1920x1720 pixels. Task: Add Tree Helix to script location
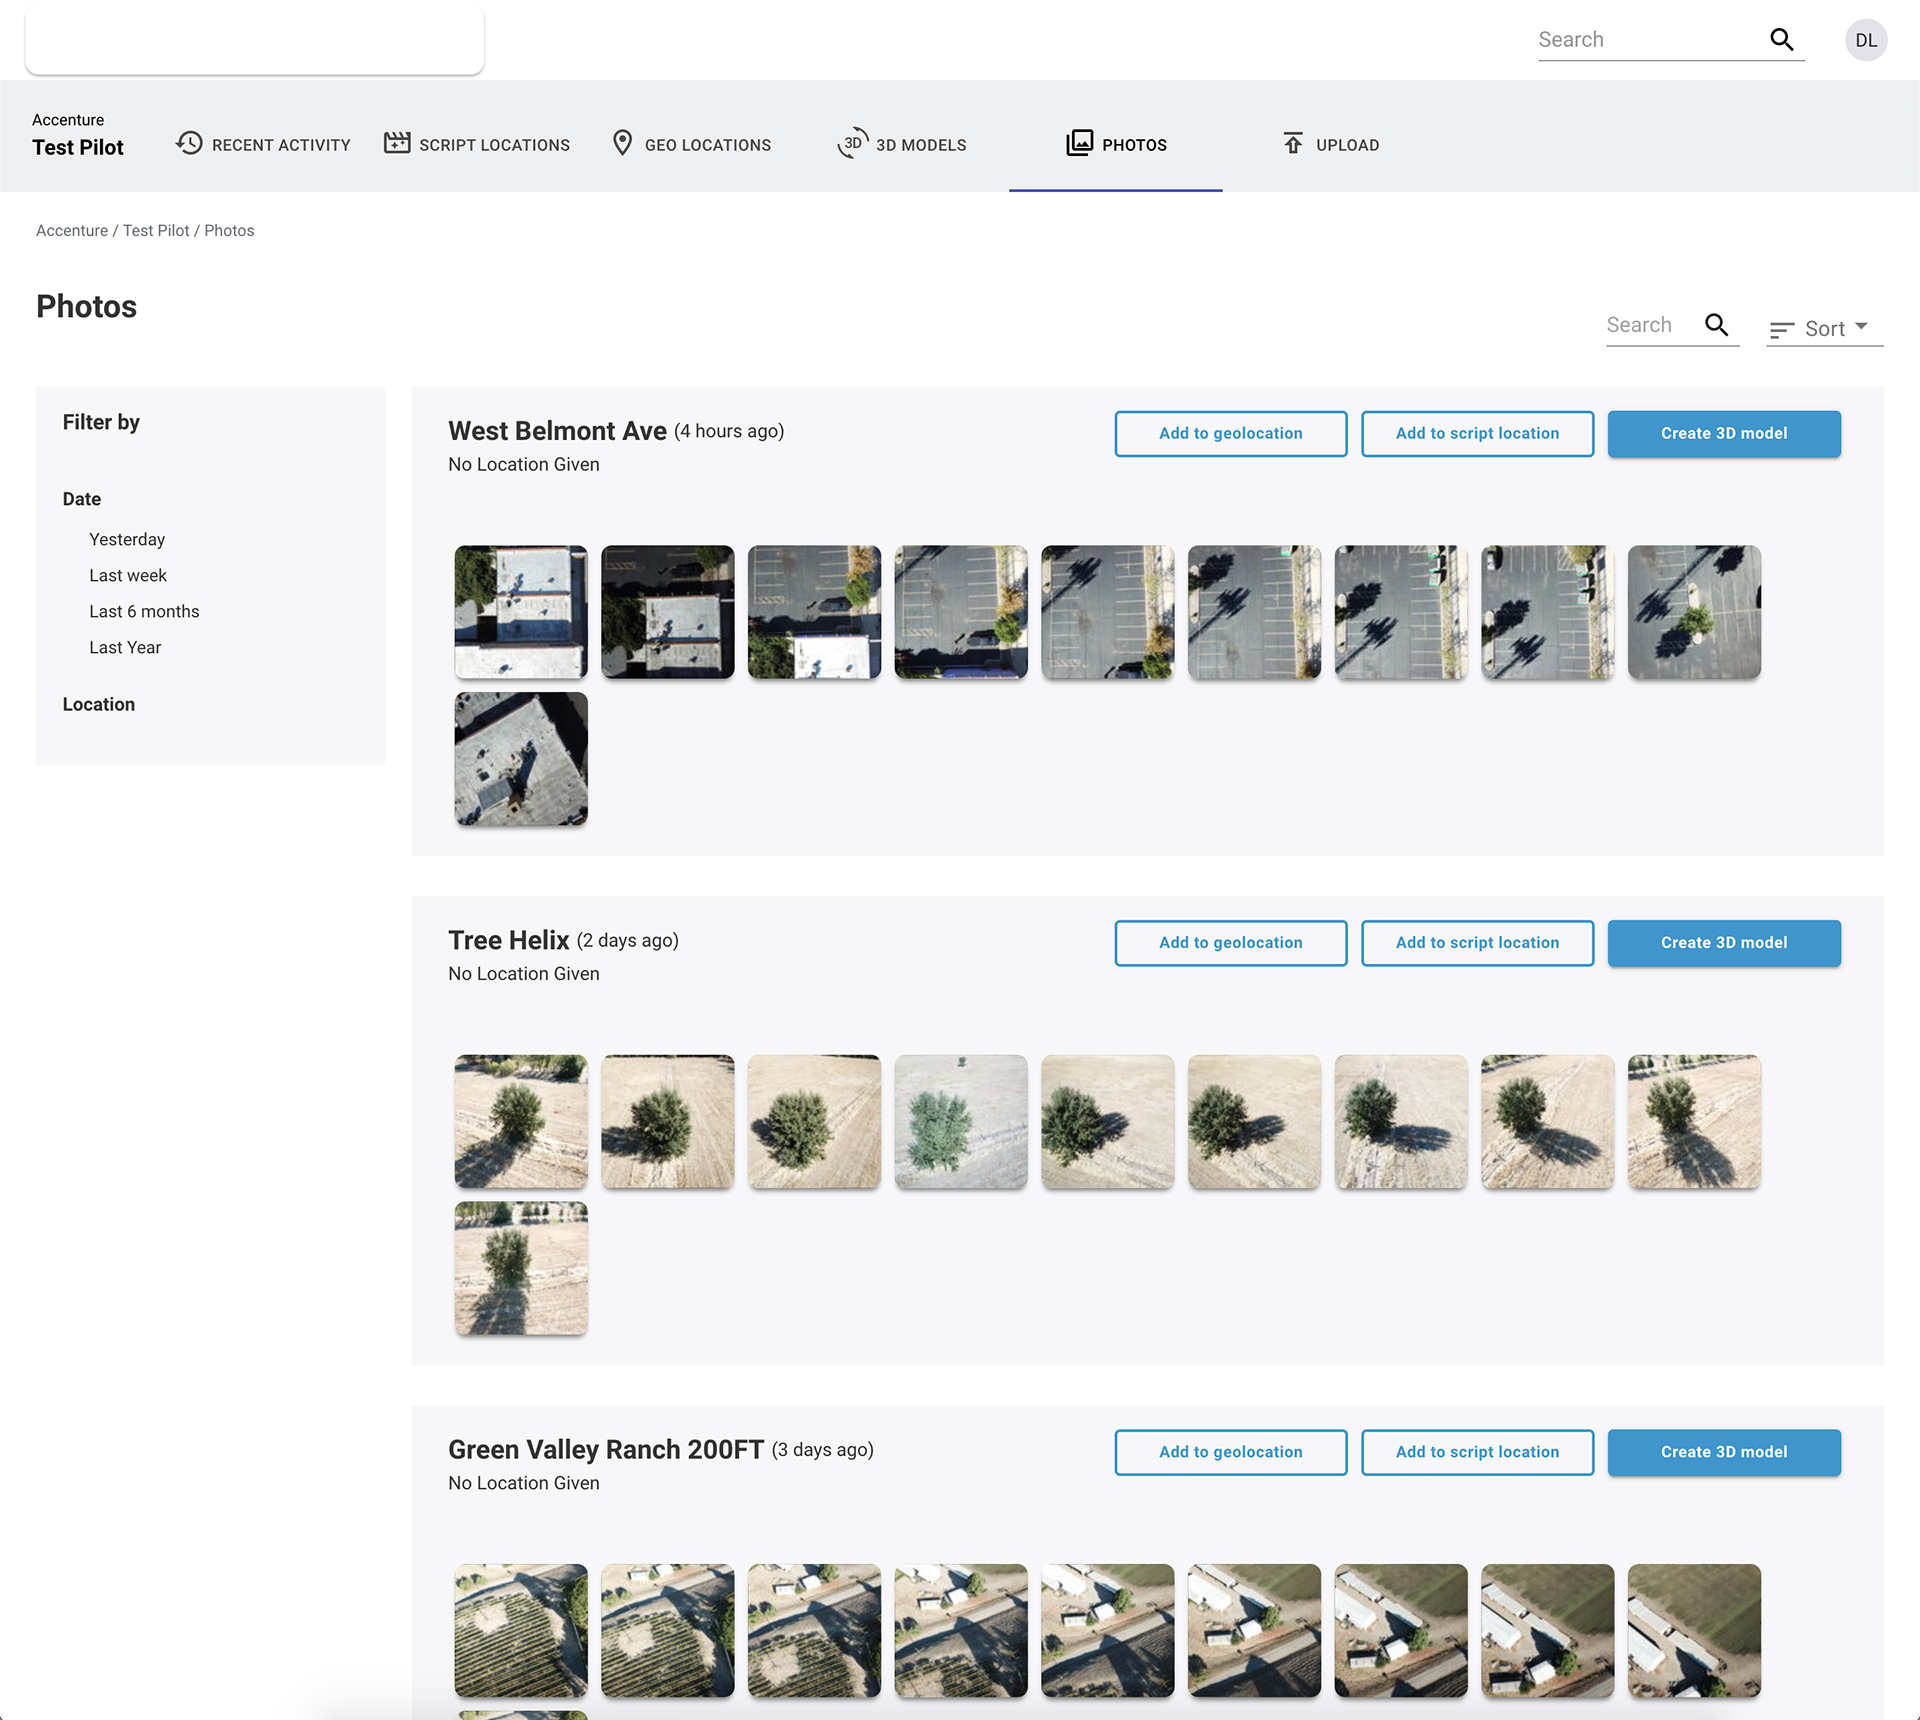coord(1477,942)
